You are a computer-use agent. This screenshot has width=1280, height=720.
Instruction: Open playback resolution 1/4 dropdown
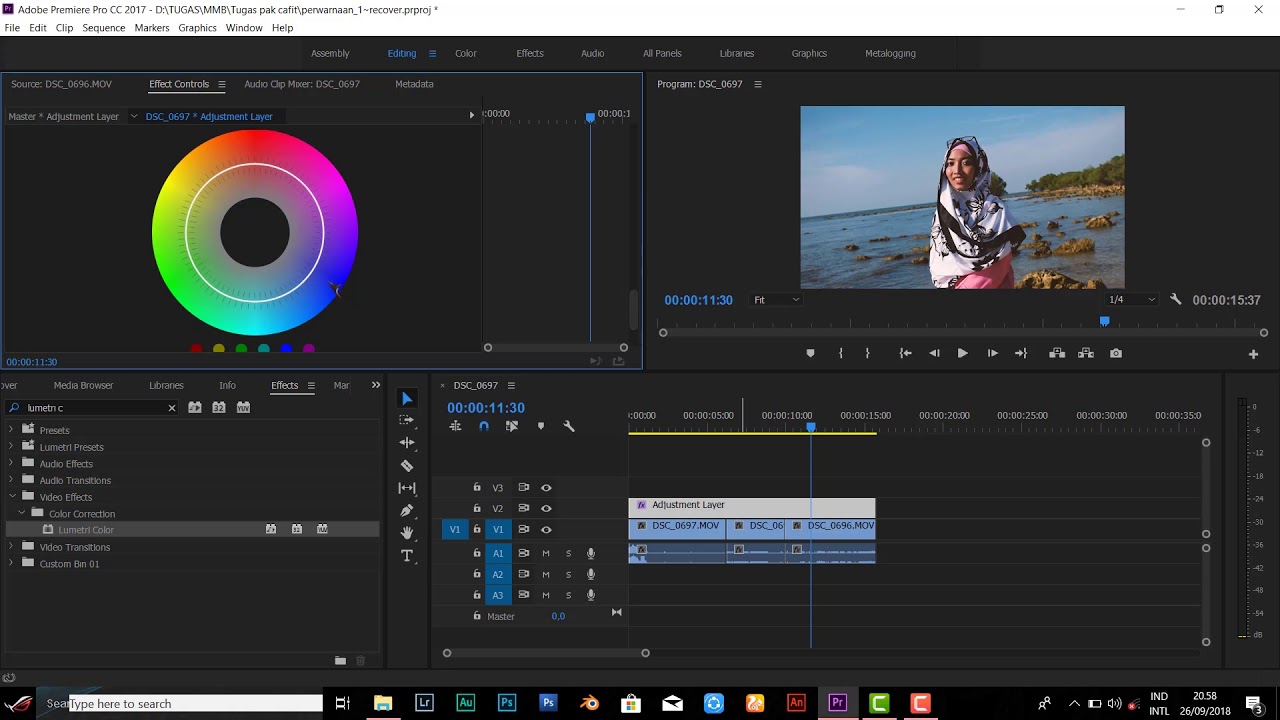1131,300
